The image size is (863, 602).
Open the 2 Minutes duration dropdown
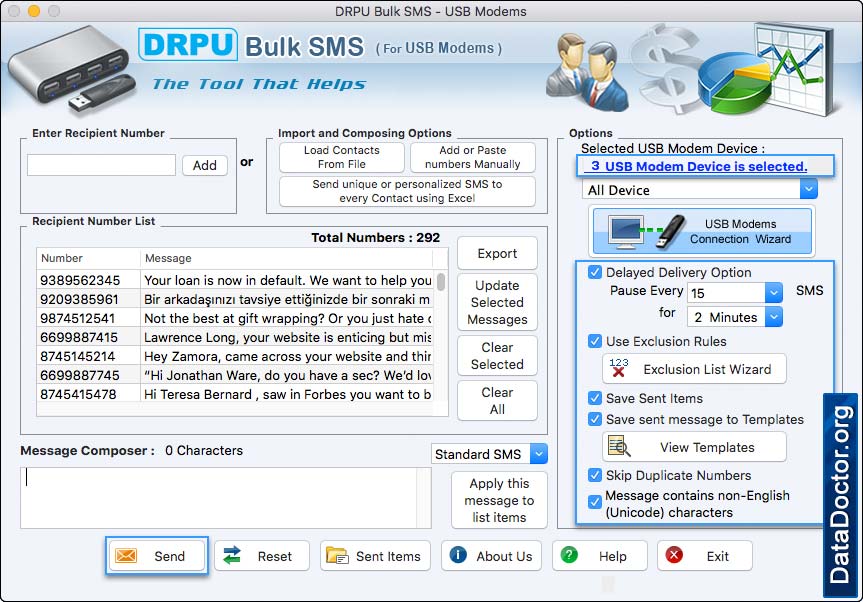coord(735,317)
